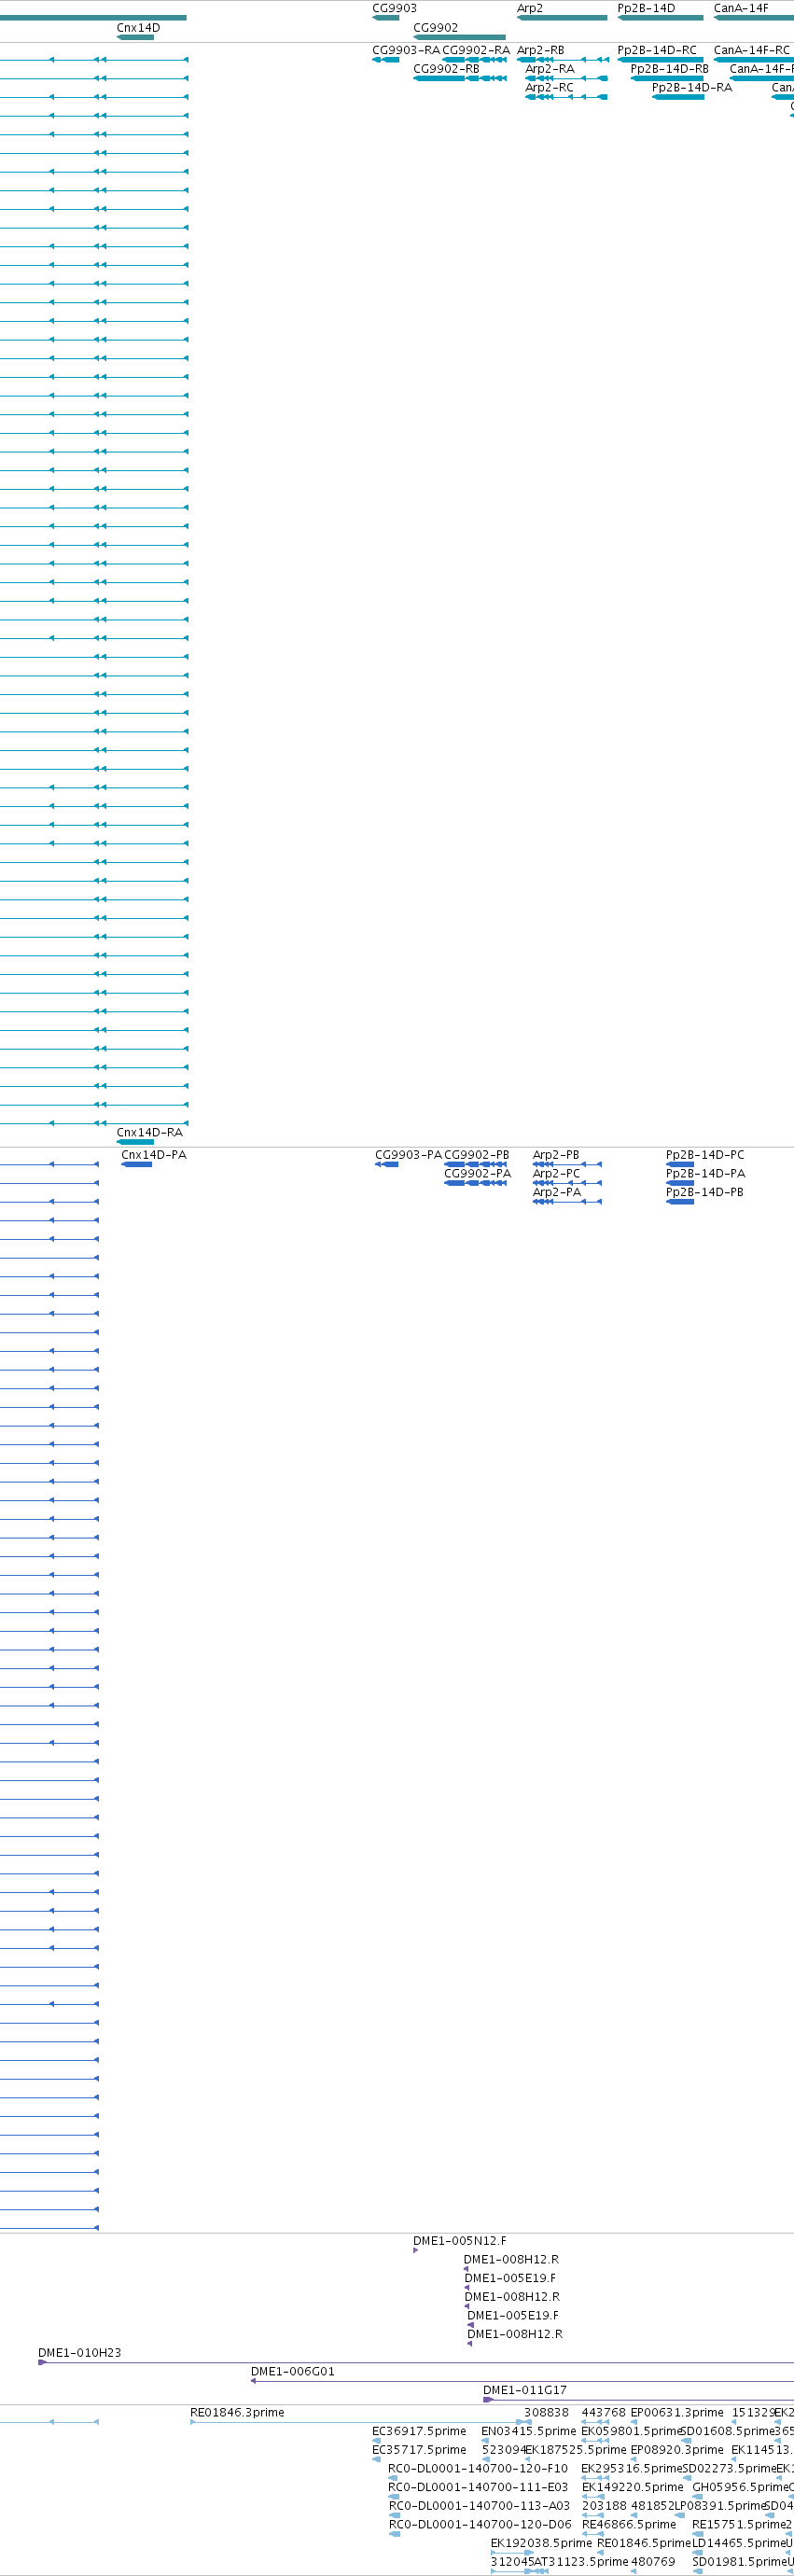Open protein Pp2B-14D-PA

click(706, 1174)
